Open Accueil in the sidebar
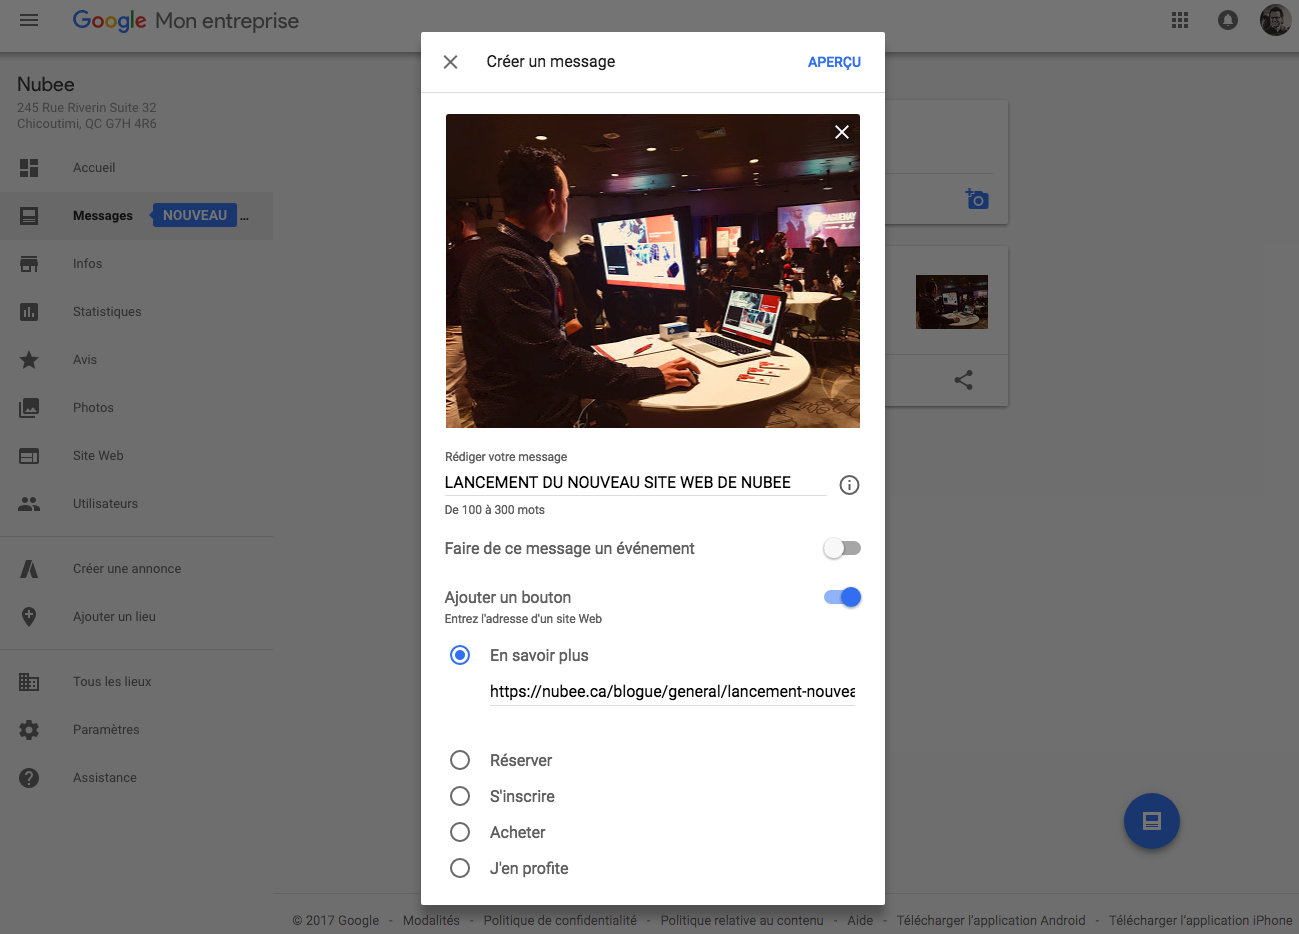Viewport: 1299px width, 934px height. (x=94, y=168)
